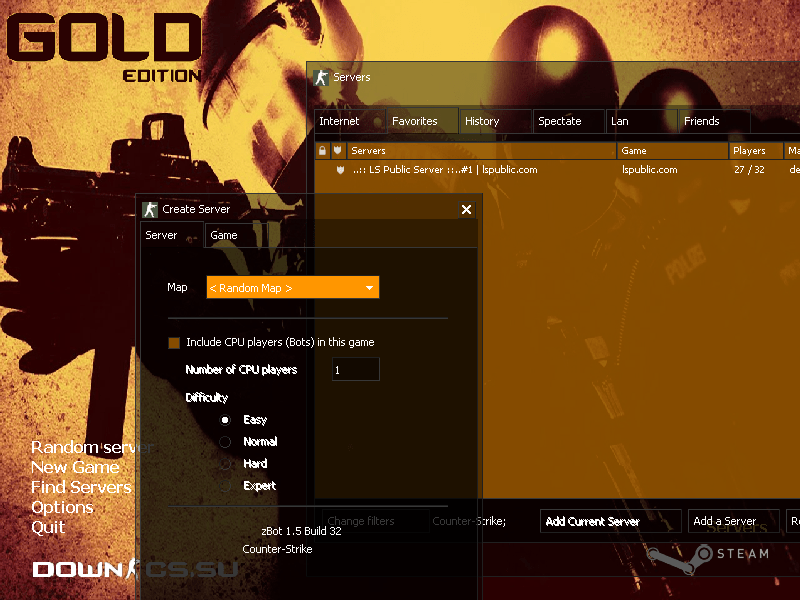The image size is (800, 600).
Task: Switch to the Server tab in Create Server
Action: tap(171, 235)
